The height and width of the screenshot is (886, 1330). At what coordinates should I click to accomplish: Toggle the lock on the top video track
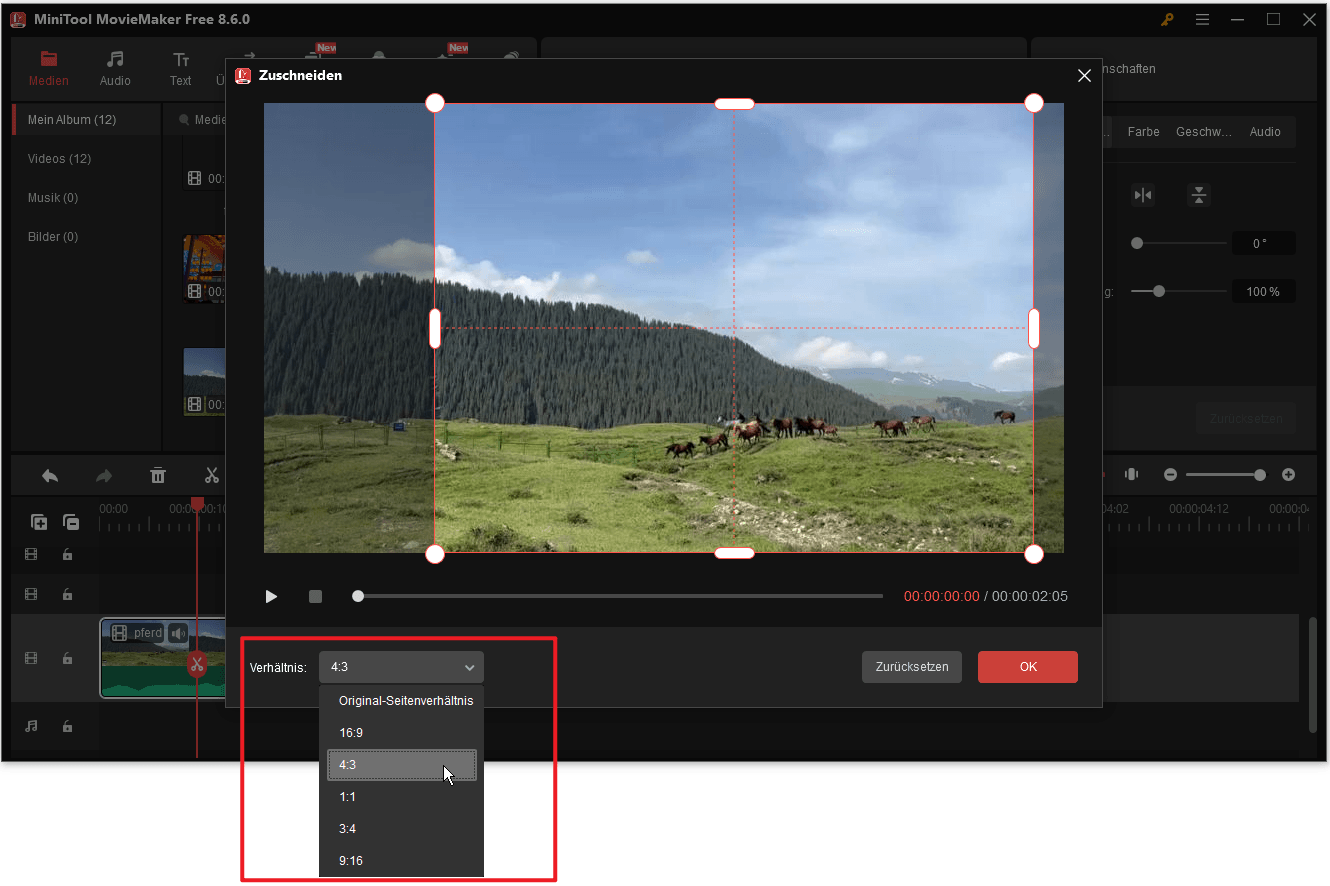[67, 555]
